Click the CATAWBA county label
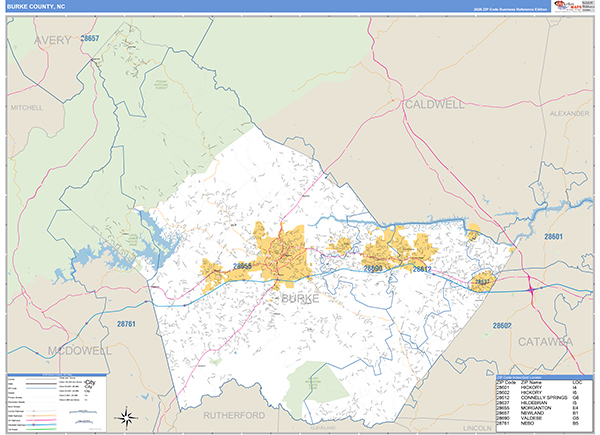 tap(545, 342)
